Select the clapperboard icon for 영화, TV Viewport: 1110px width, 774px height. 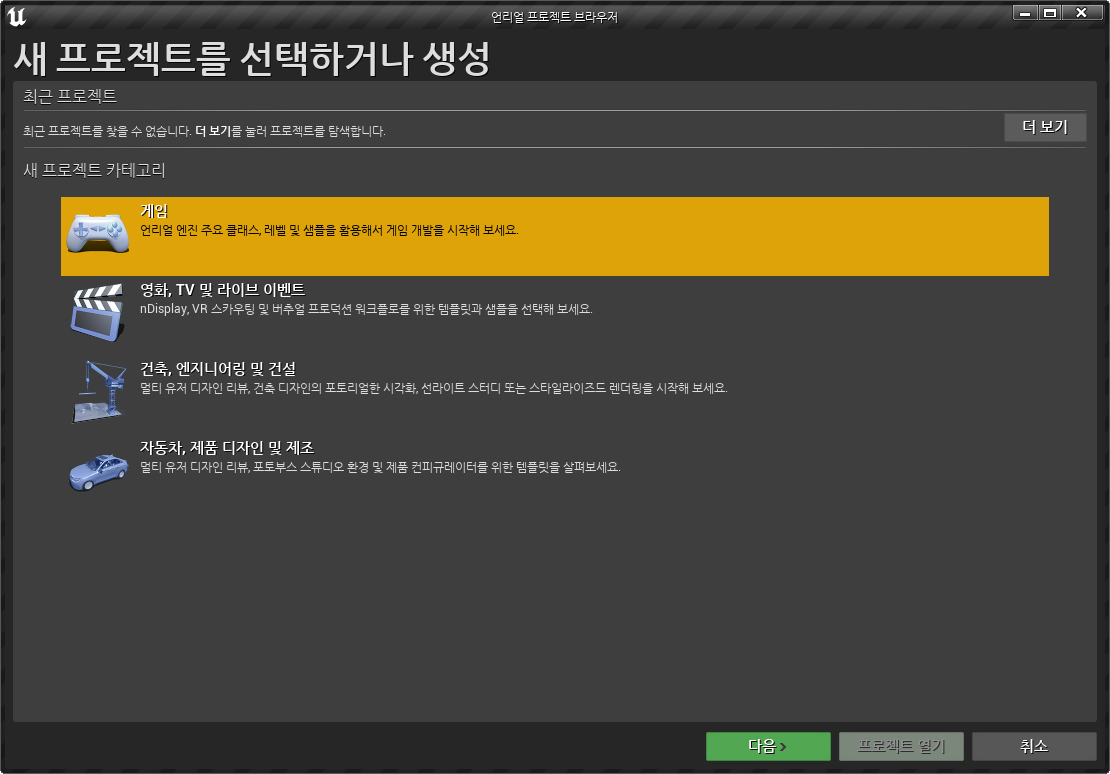98,312
